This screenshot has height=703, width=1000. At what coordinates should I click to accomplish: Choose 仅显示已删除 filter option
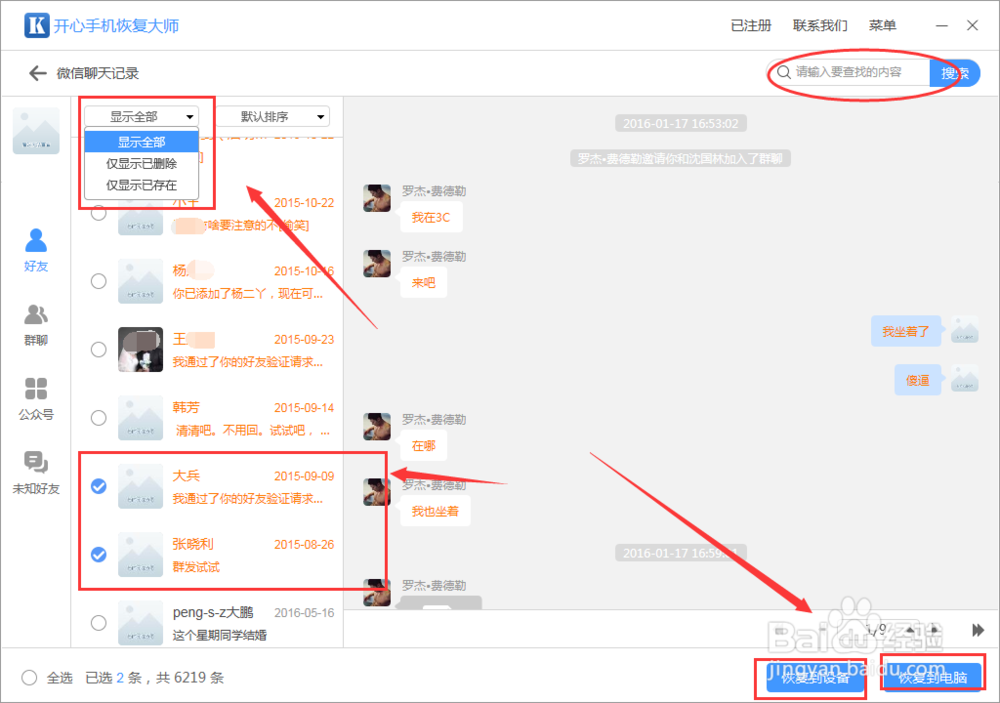[142, 163]
